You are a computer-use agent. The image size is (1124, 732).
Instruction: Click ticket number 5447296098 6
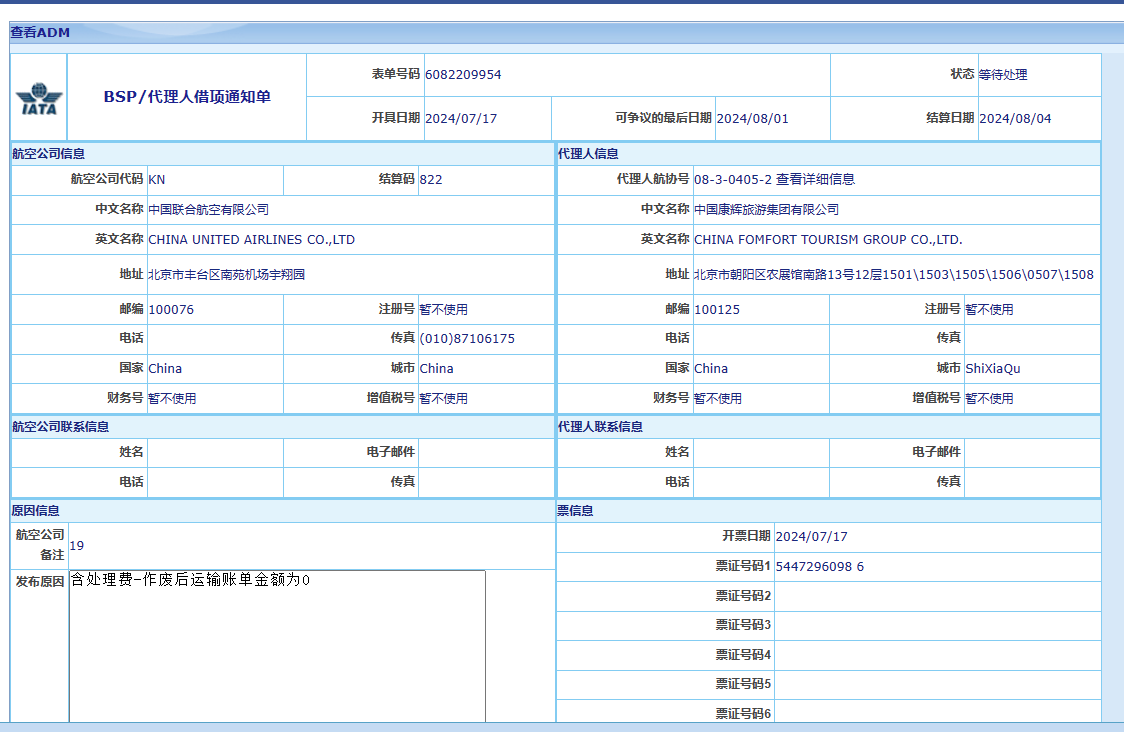819,567
